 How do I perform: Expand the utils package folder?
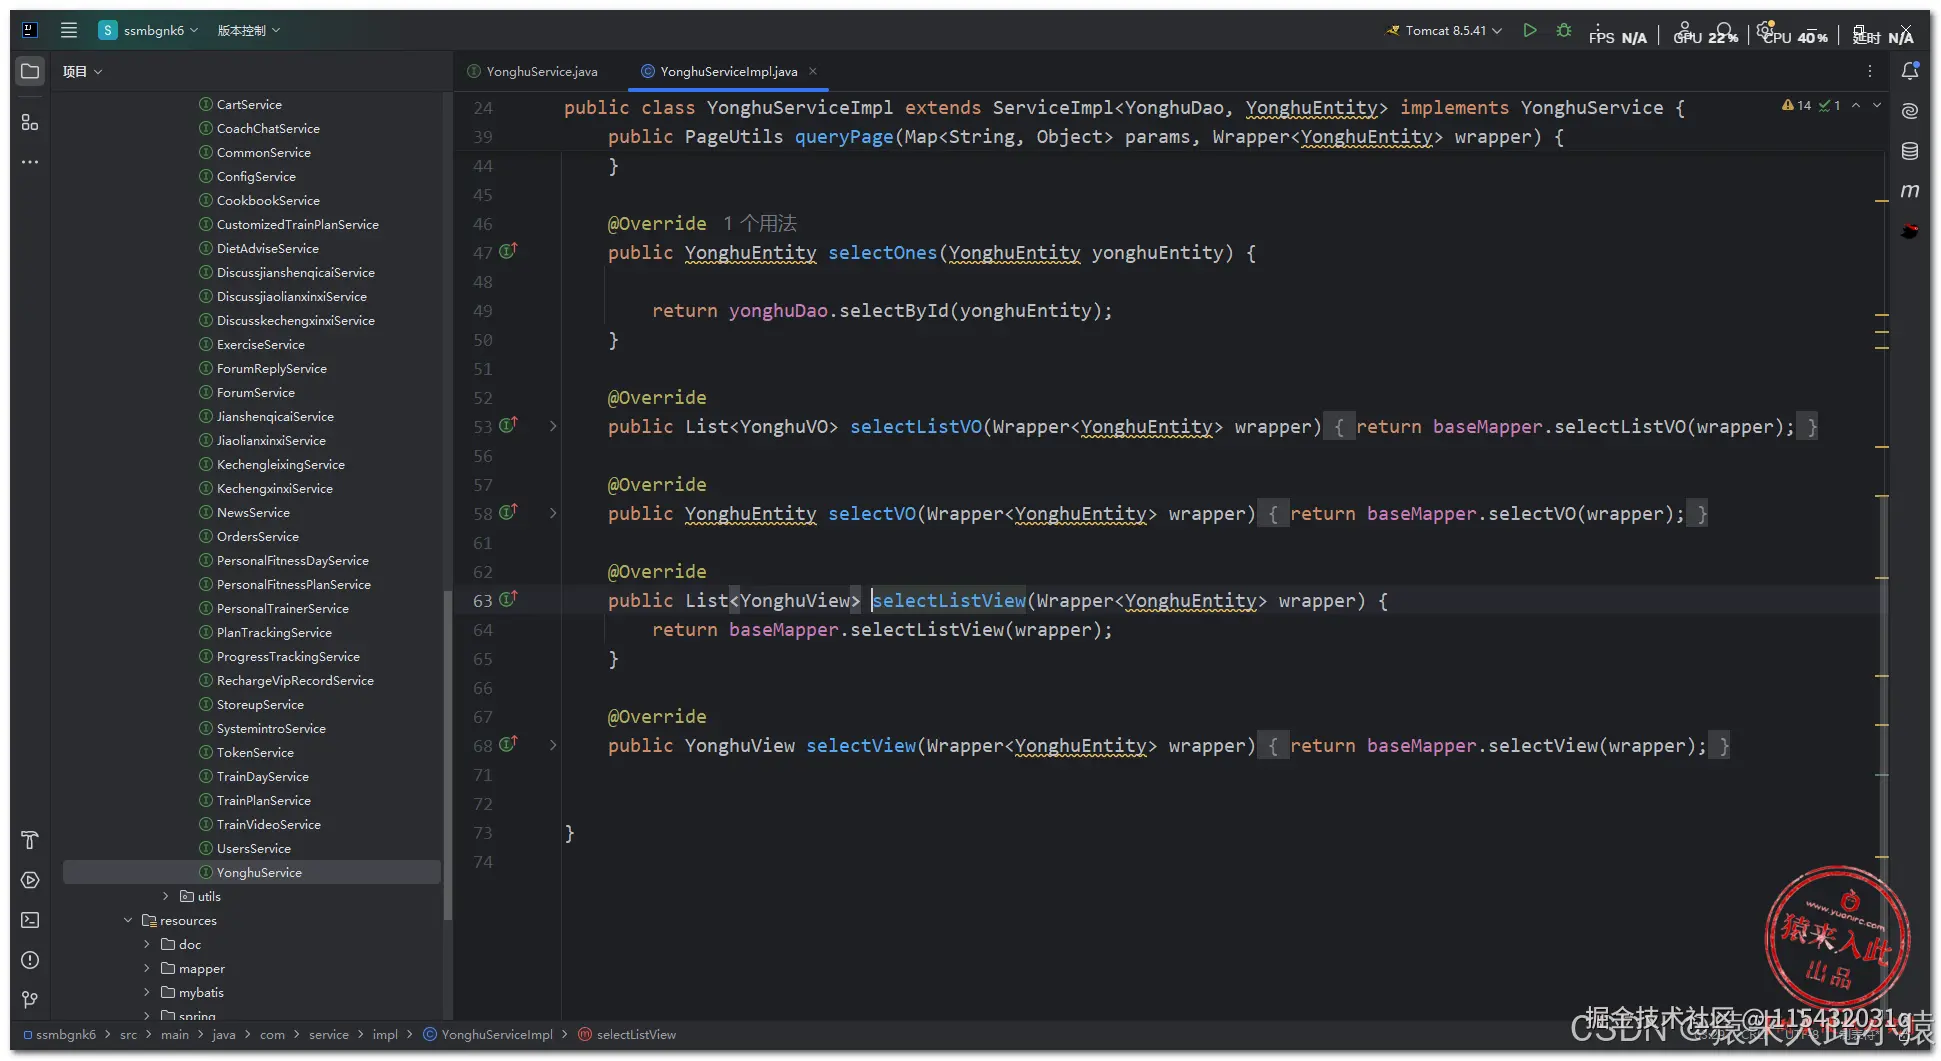[x=166, y=896]
